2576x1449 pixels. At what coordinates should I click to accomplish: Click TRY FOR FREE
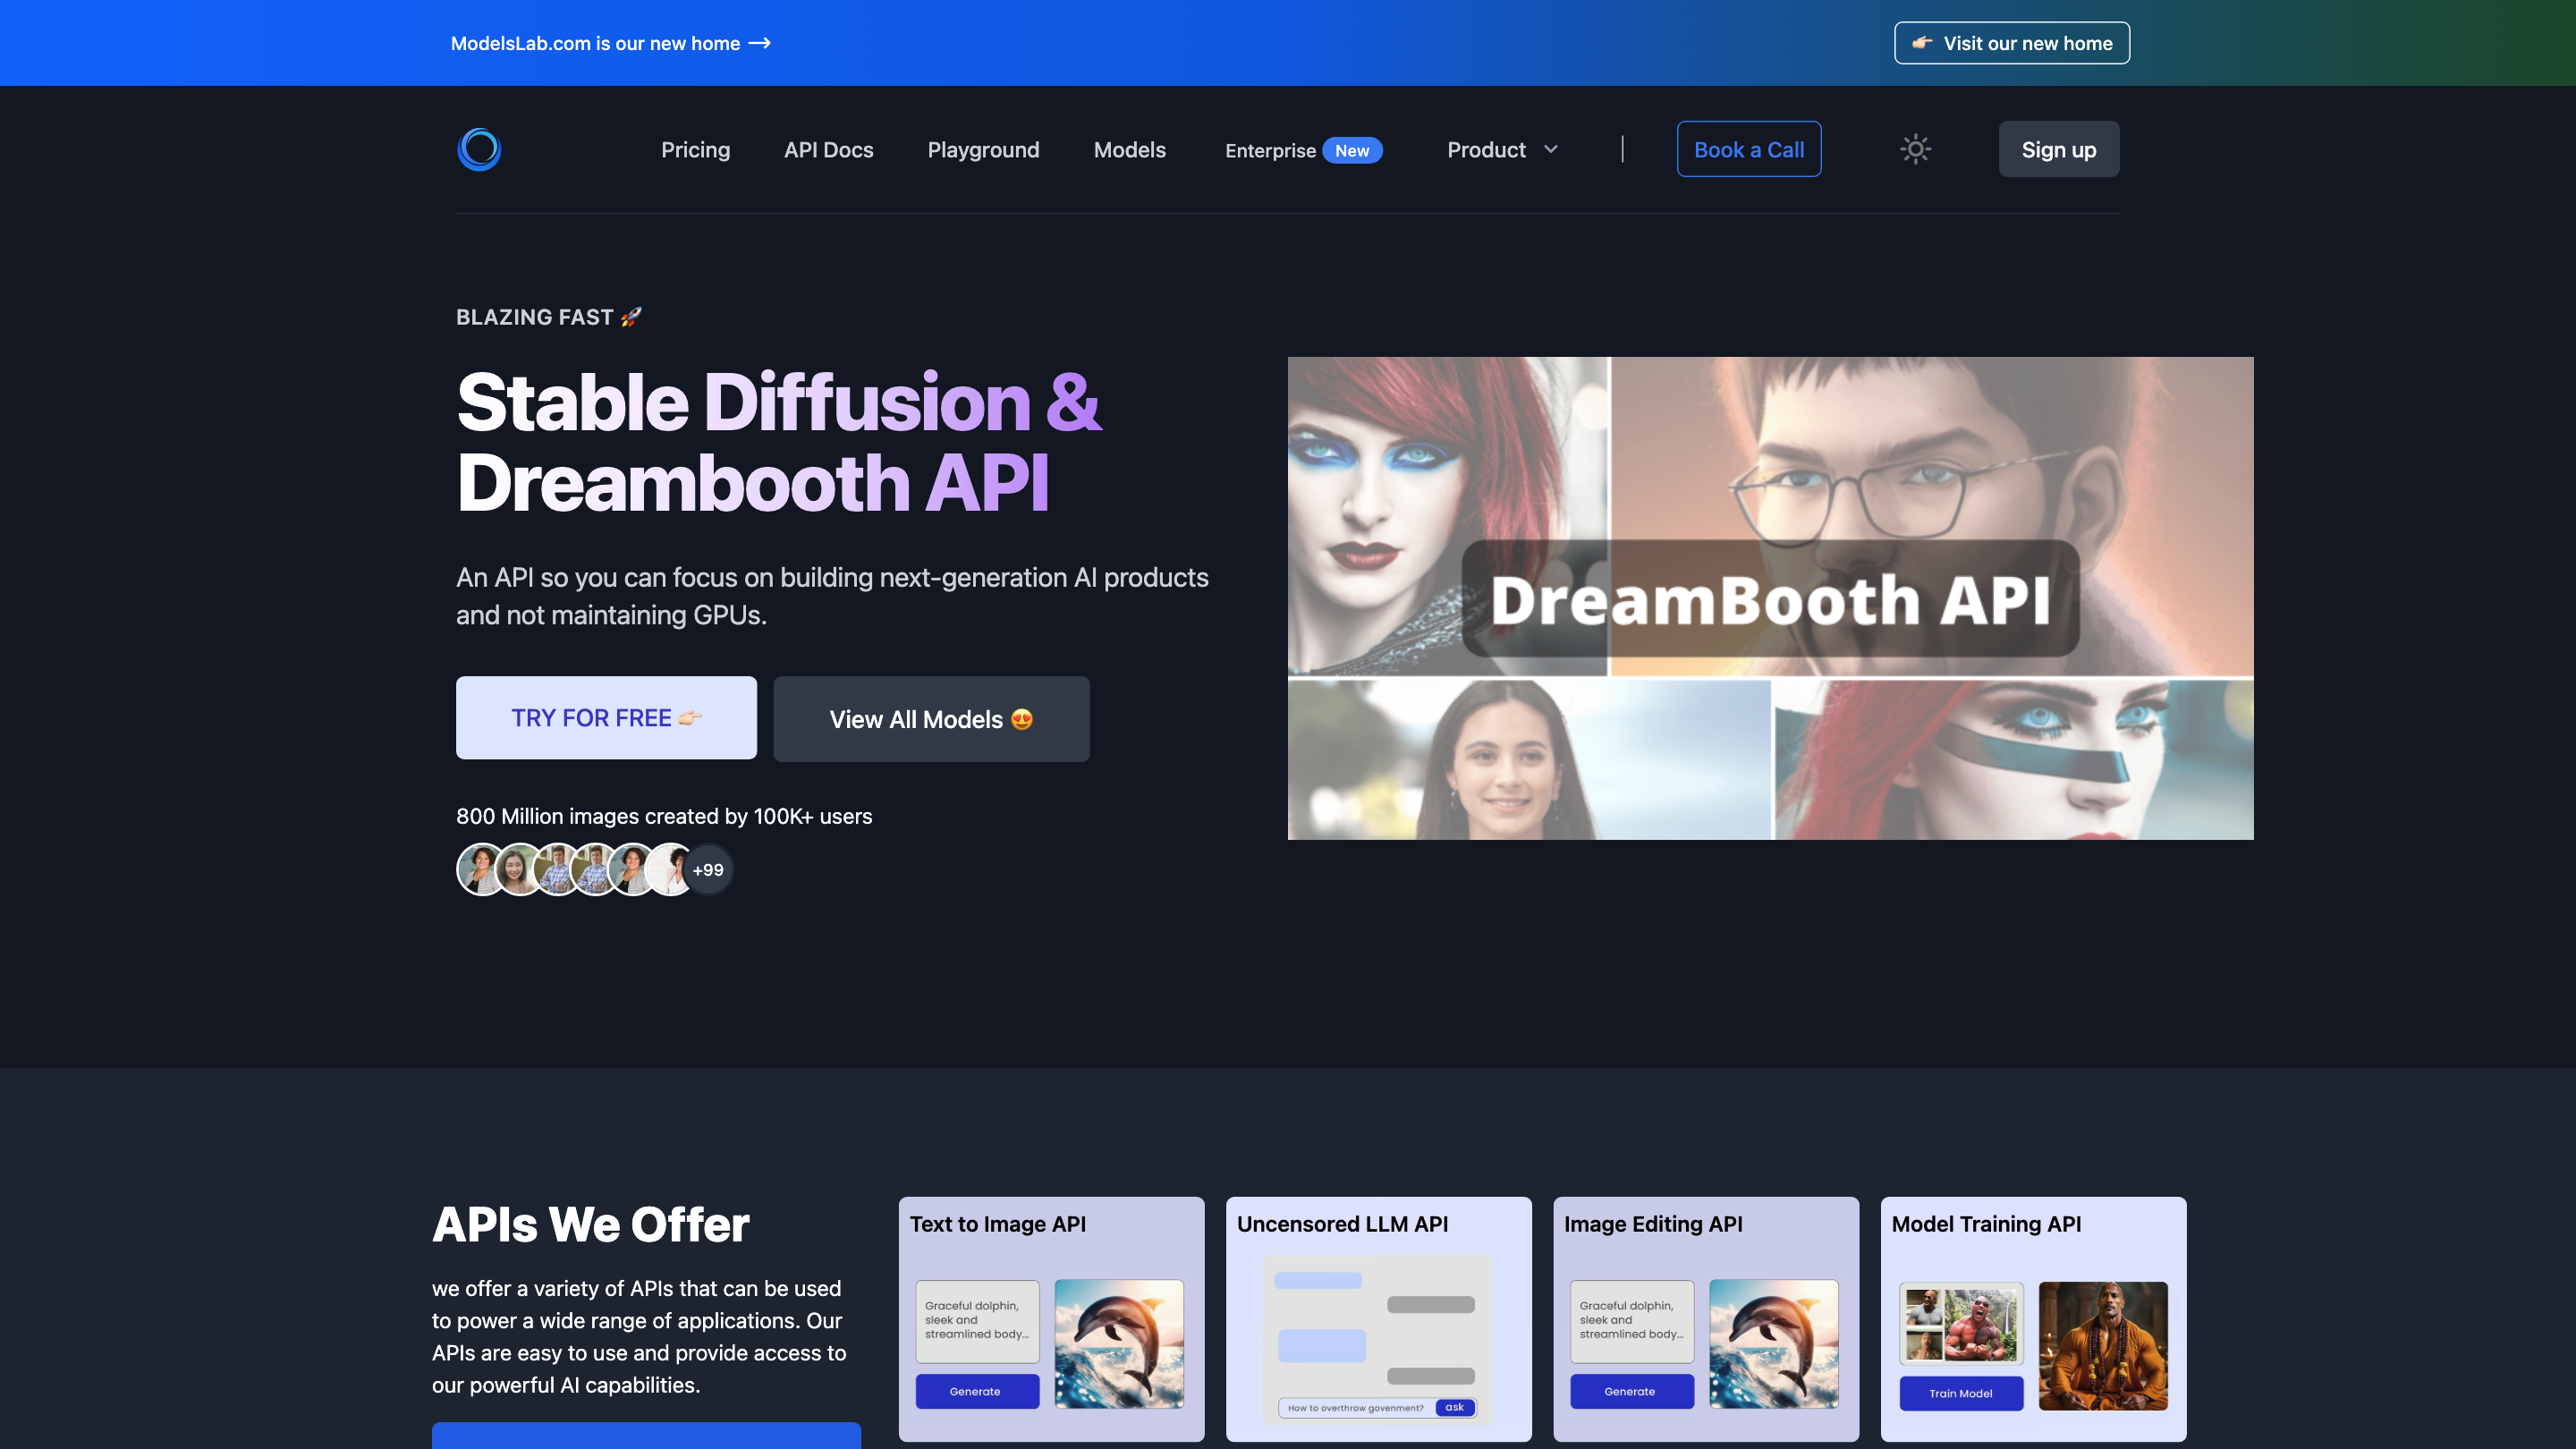point(606,717)
